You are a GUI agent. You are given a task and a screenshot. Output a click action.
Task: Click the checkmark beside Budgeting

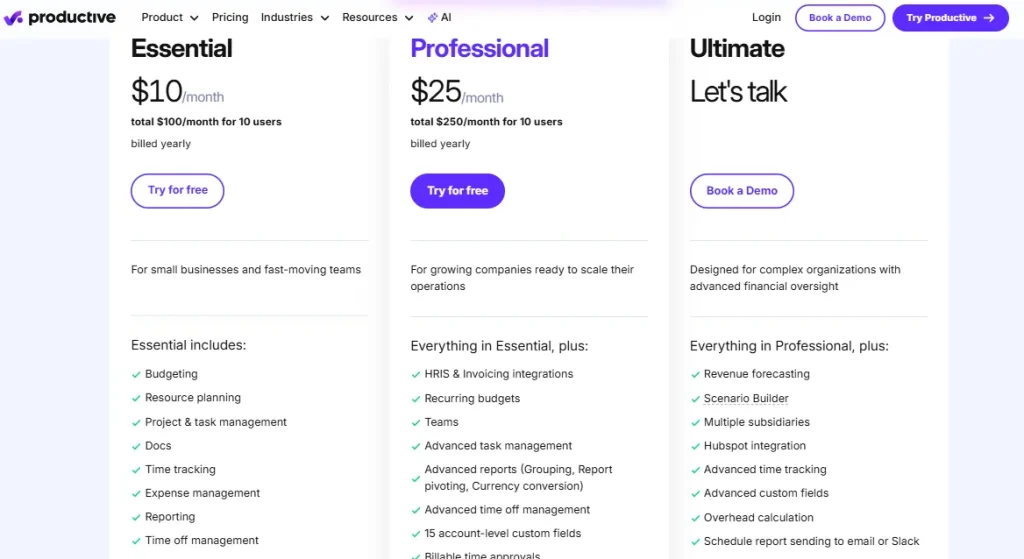[136, 374]
